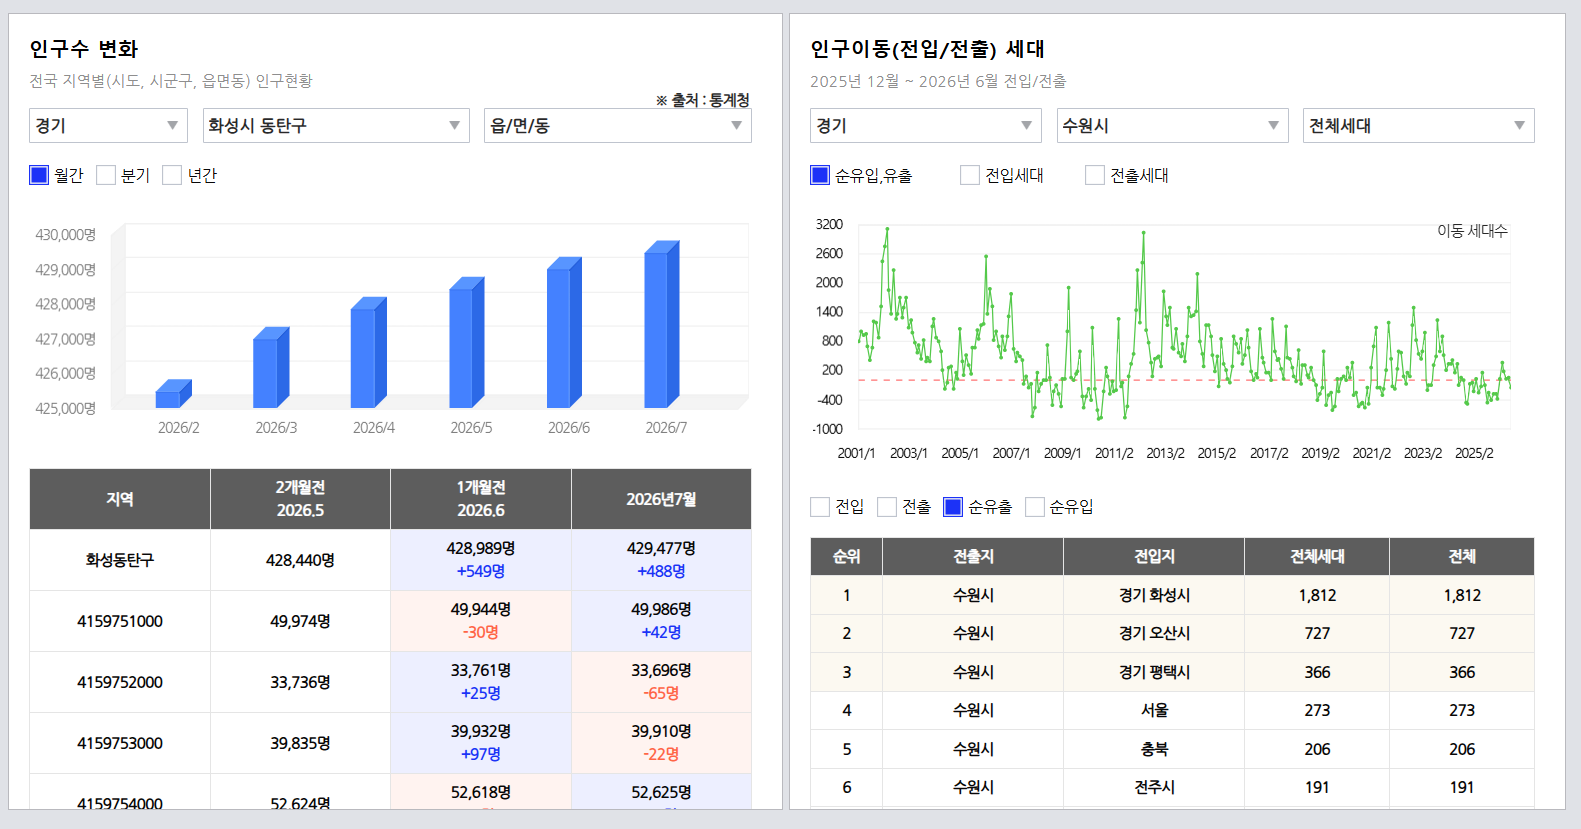Open the 전체세대 dropdown
1581x829 pixels.
(x=1418, y=125)
